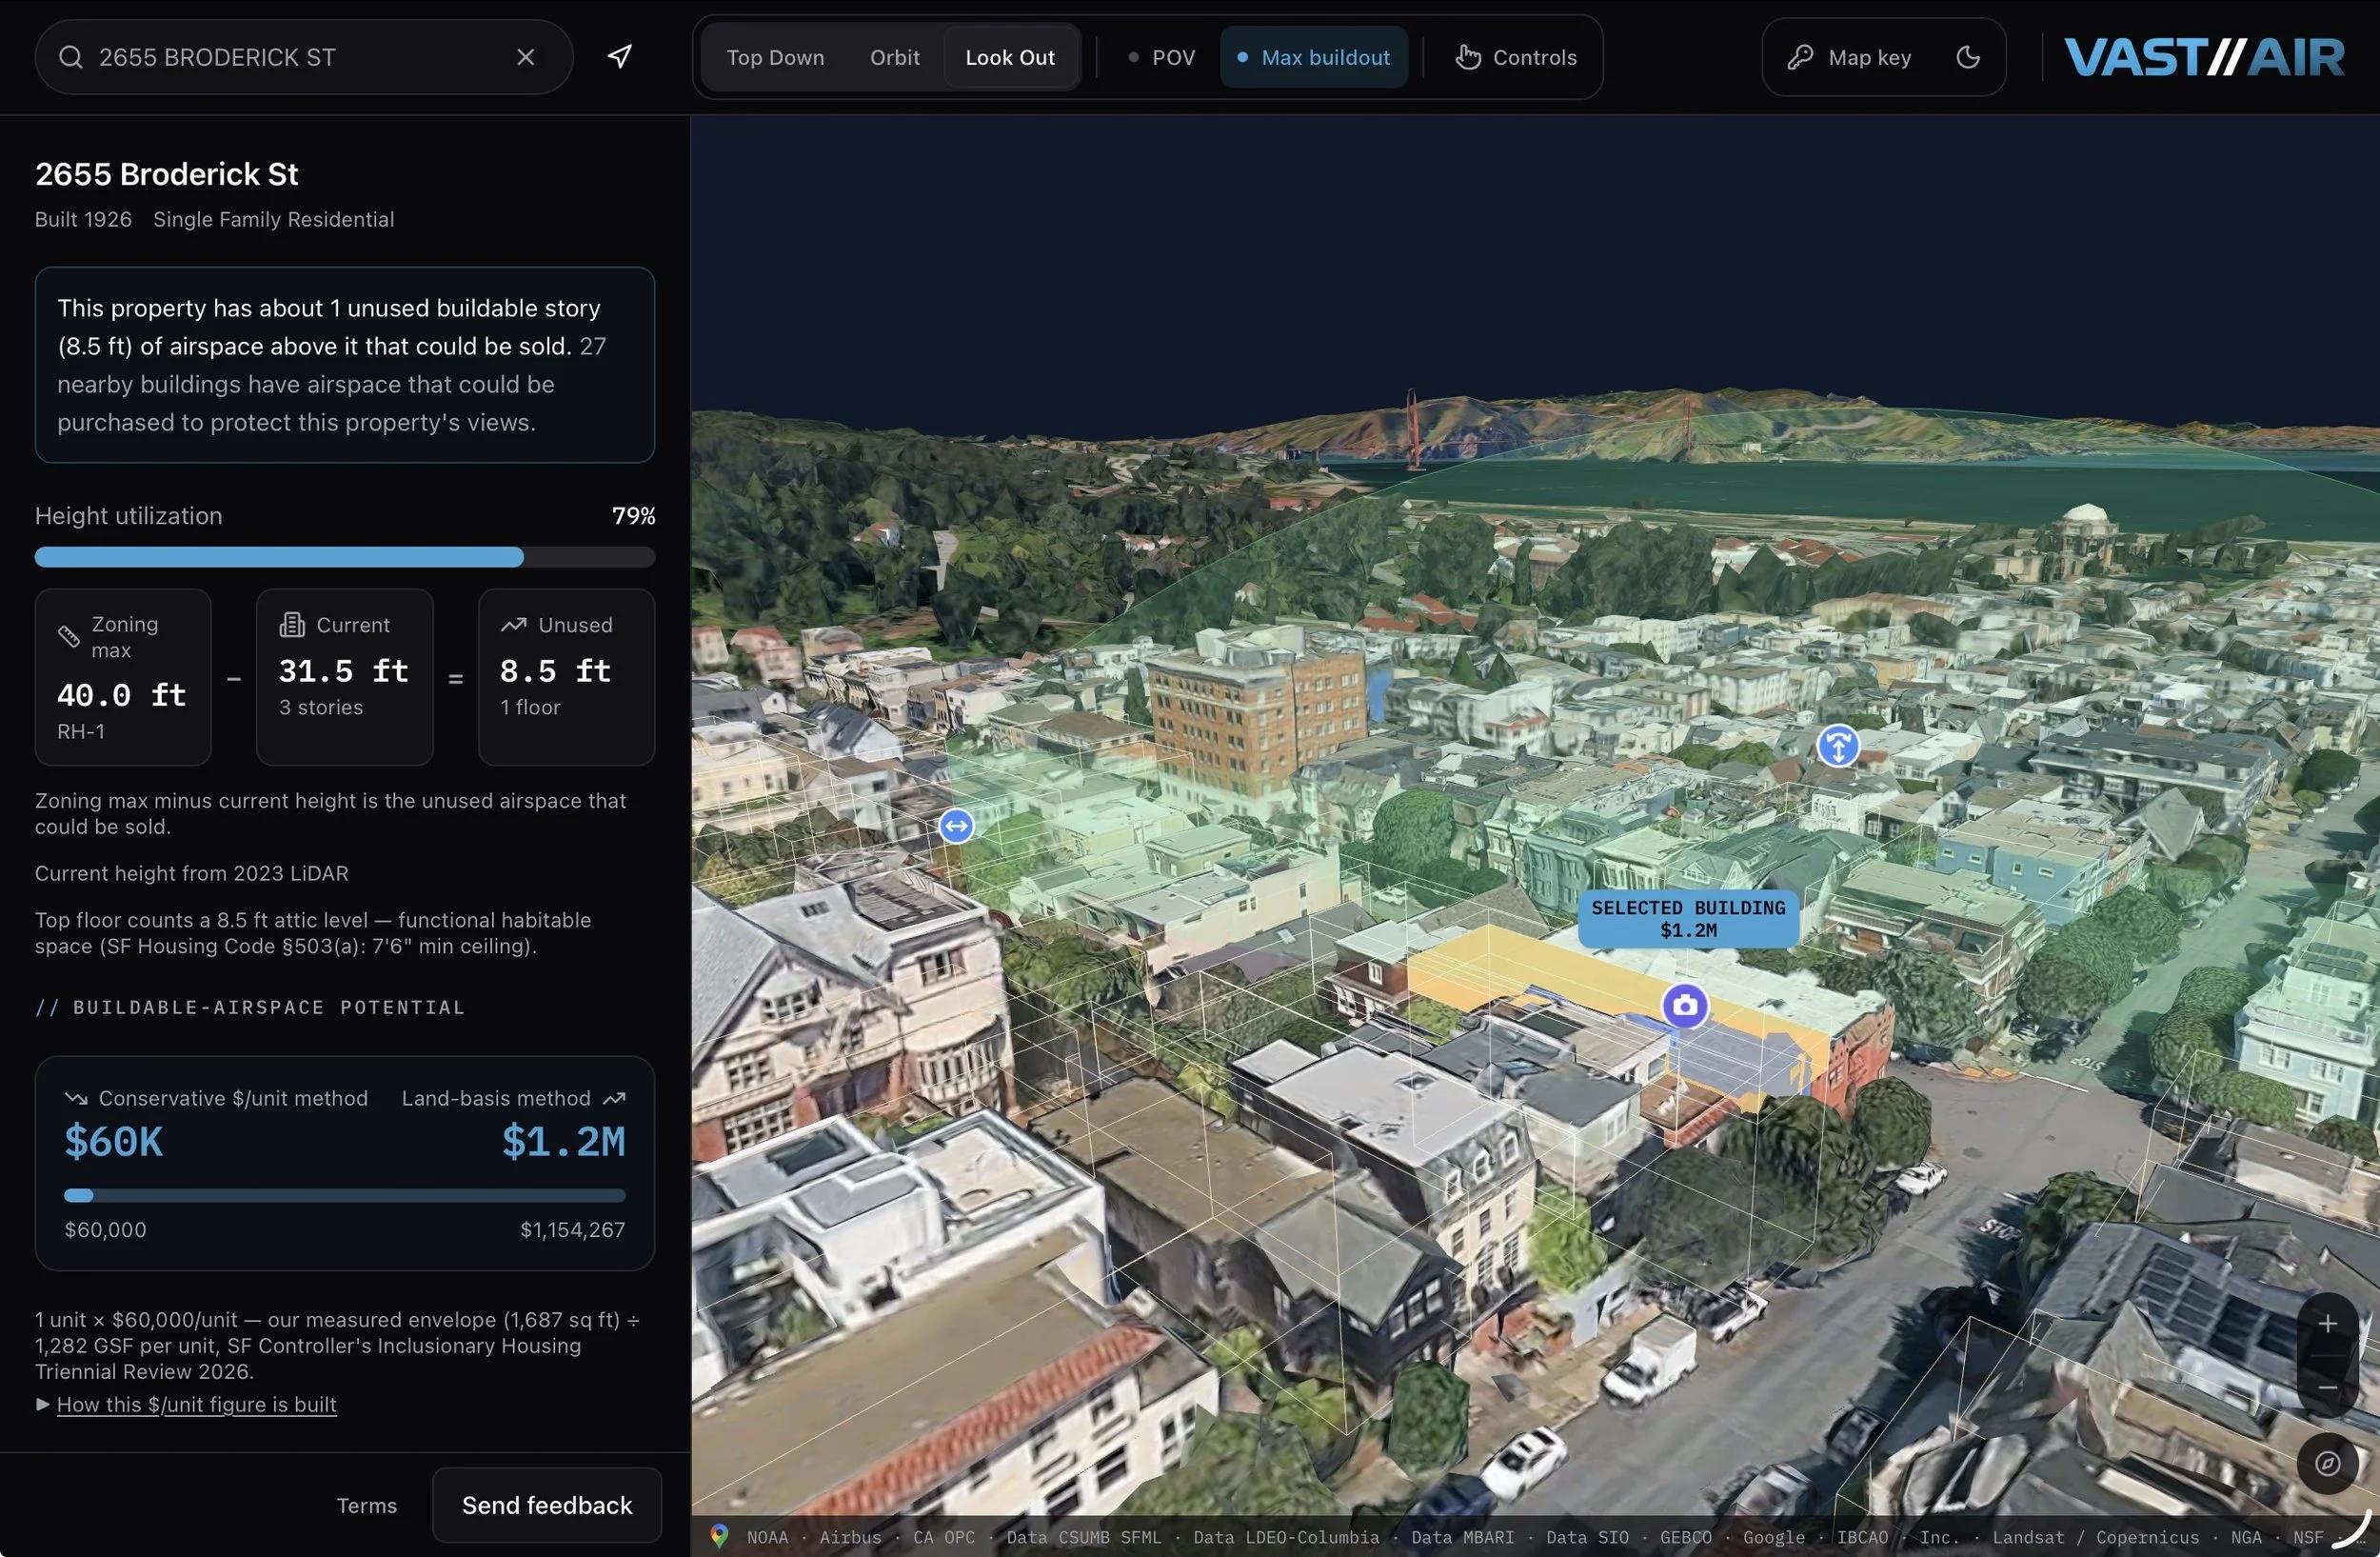Click the search magnifier icon
The image size is (2380, 1557).
pyautogui.click(x=70, y=57)
